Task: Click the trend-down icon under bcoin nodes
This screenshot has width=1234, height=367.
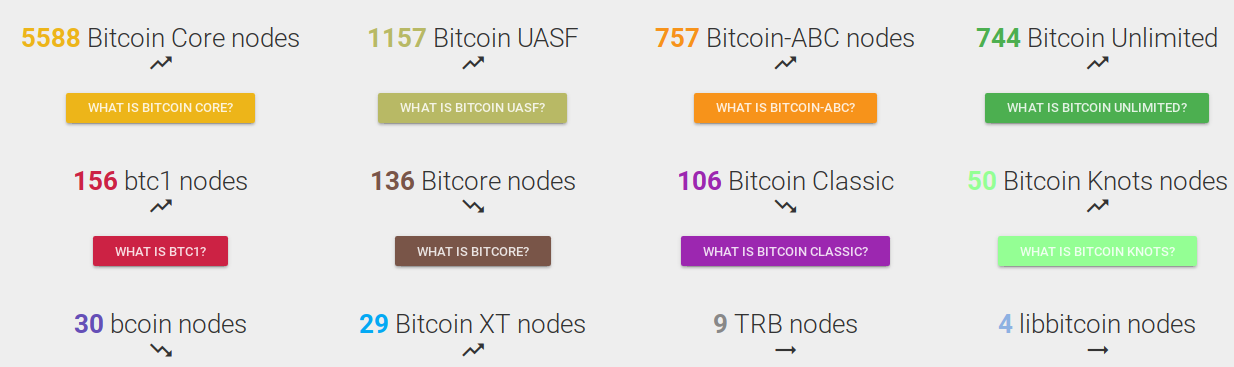Action: 161,349
